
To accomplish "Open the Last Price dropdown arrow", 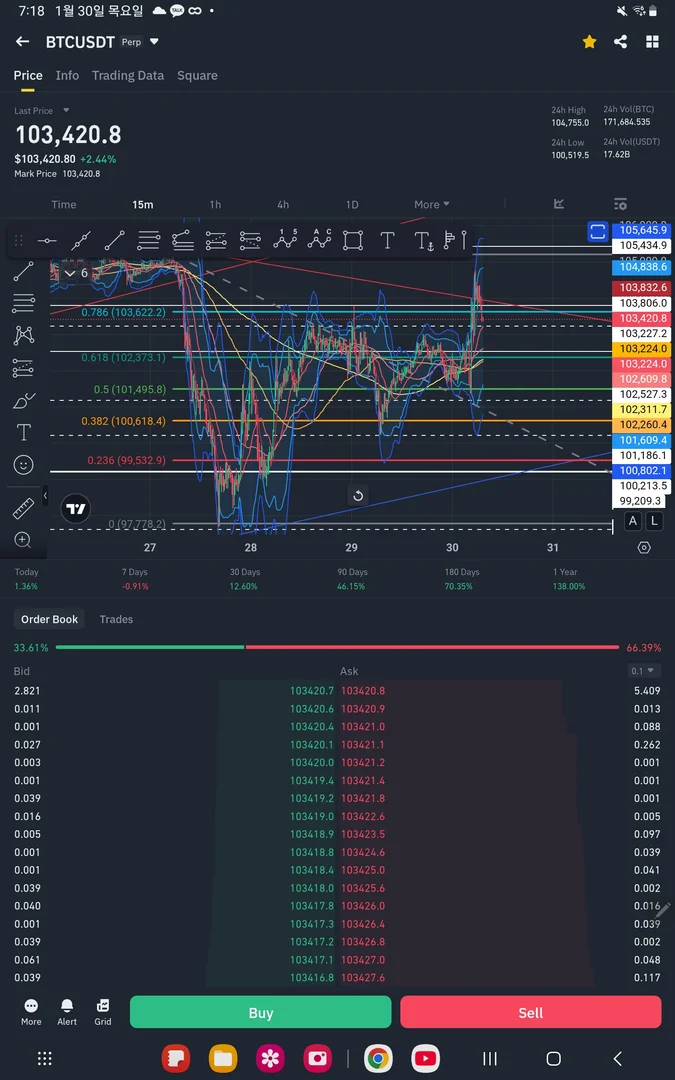I will (67, 110).
